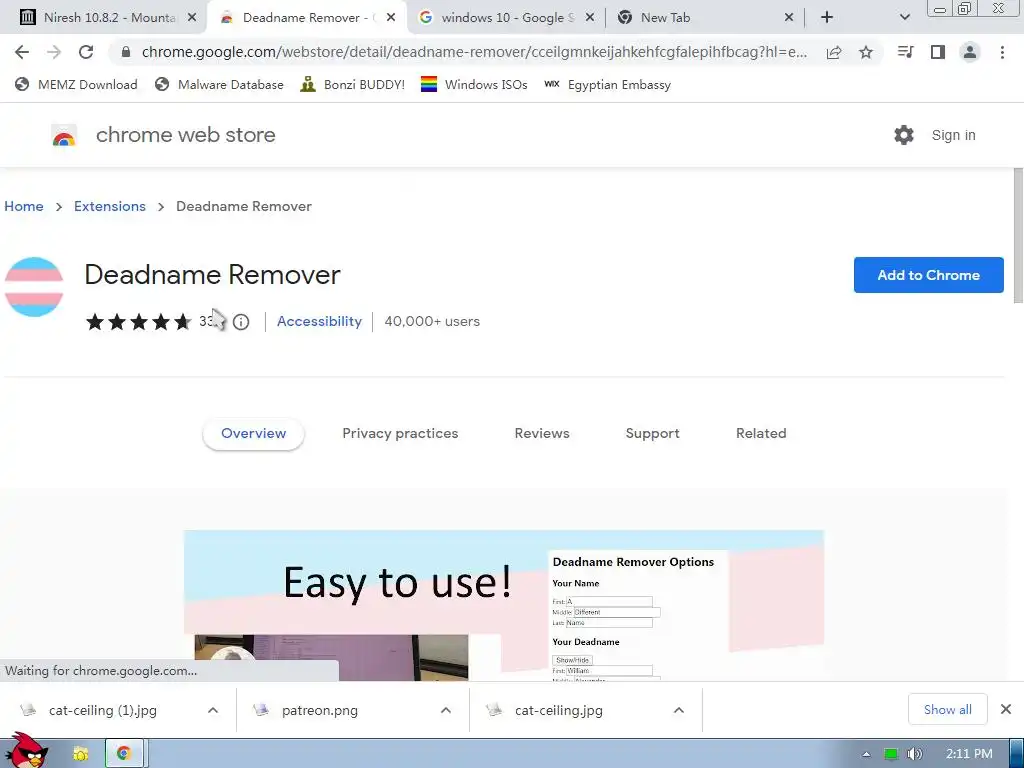Select the Privacy practices tab
The height and width of the screenshot is (768, 1024).
[x=400, y=434]
